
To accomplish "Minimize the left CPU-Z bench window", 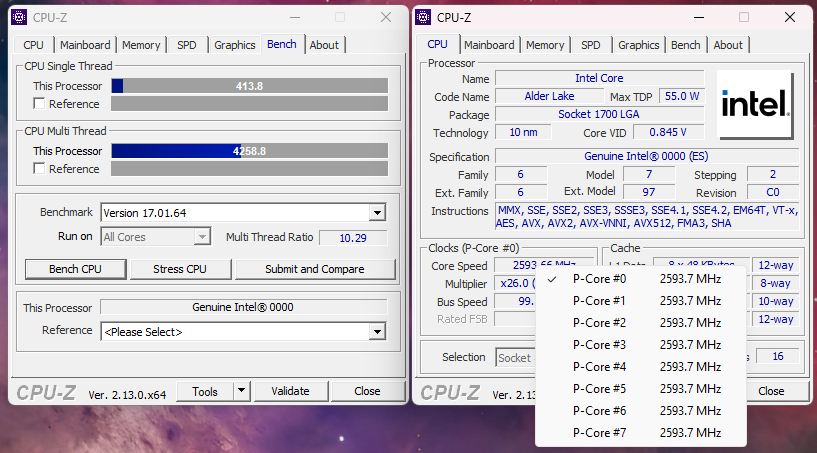I will tap(295, 17).
